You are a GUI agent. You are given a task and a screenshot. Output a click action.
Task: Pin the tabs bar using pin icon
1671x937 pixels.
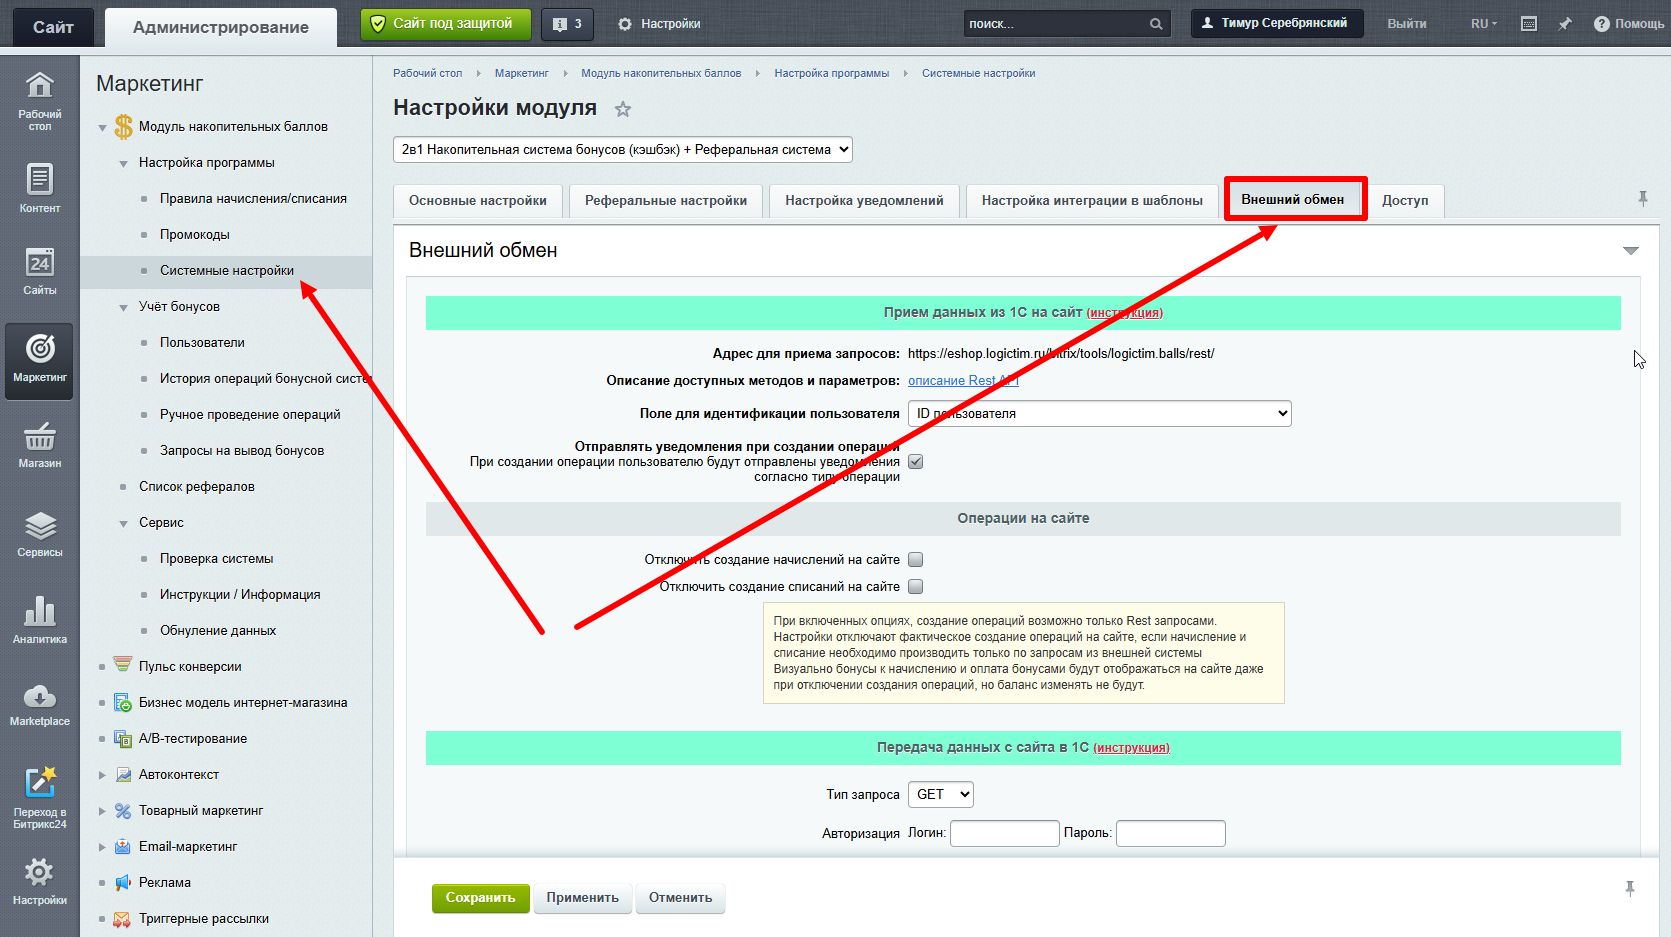pyautogui.click(x=1642, y=199)
